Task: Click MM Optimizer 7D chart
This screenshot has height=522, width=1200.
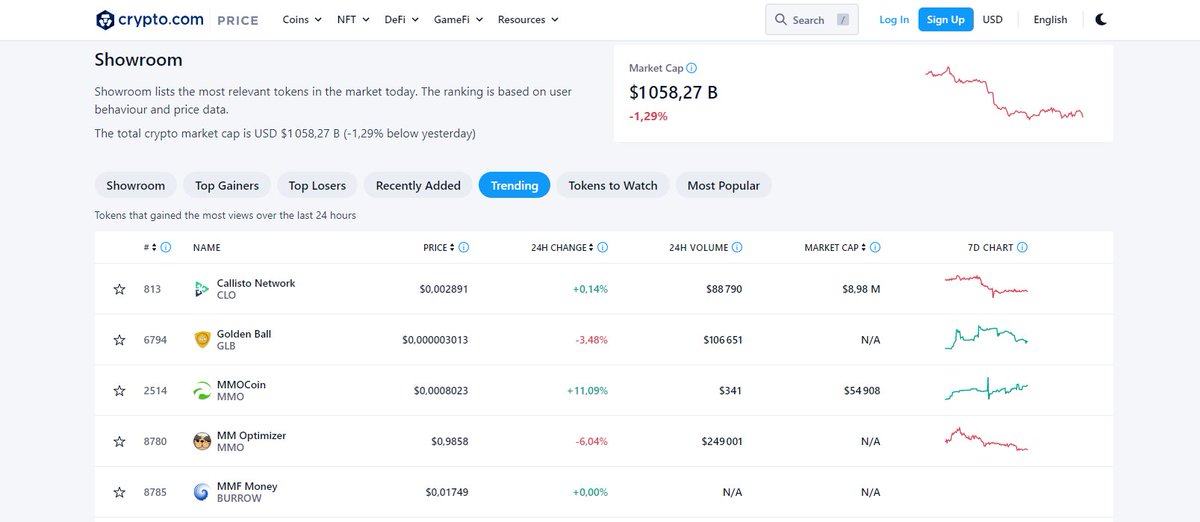Action: pyautogui.click(x=986, y=439)
